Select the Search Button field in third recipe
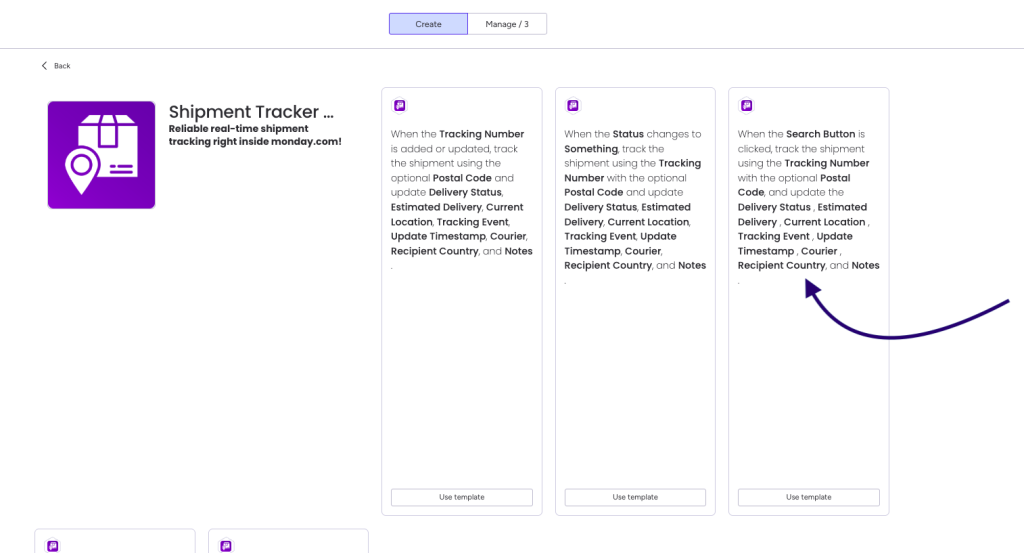This screenshot has height=553, width=1024. pyautogui.click(x=820, y=134)
